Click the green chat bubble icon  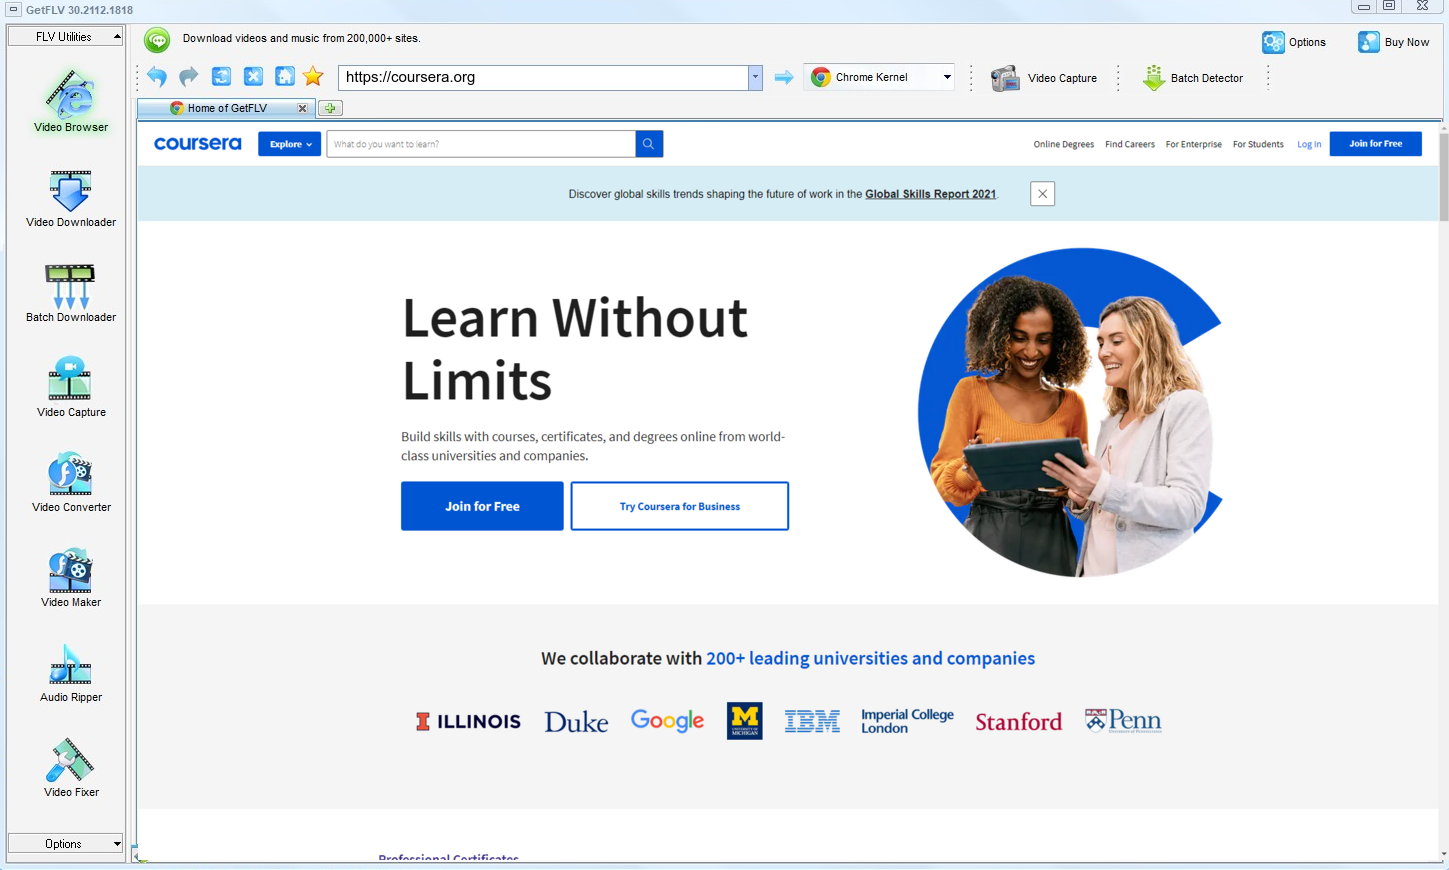pos(157,40)
